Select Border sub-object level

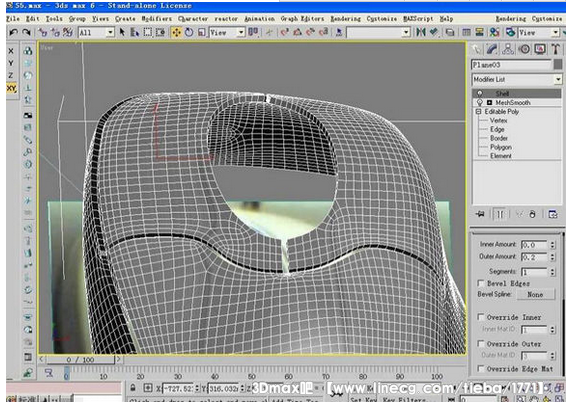coord(499,138)
